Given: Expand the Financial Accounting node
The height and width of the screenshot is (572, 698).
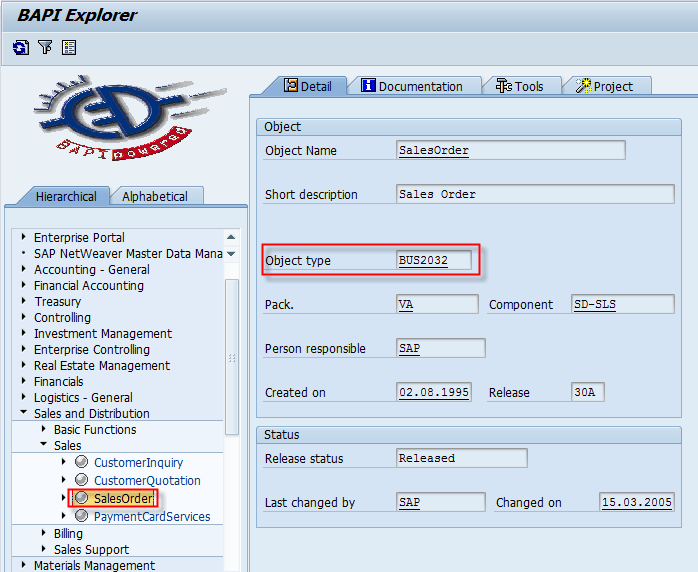Looking at the screenshot, I should 24,285.
